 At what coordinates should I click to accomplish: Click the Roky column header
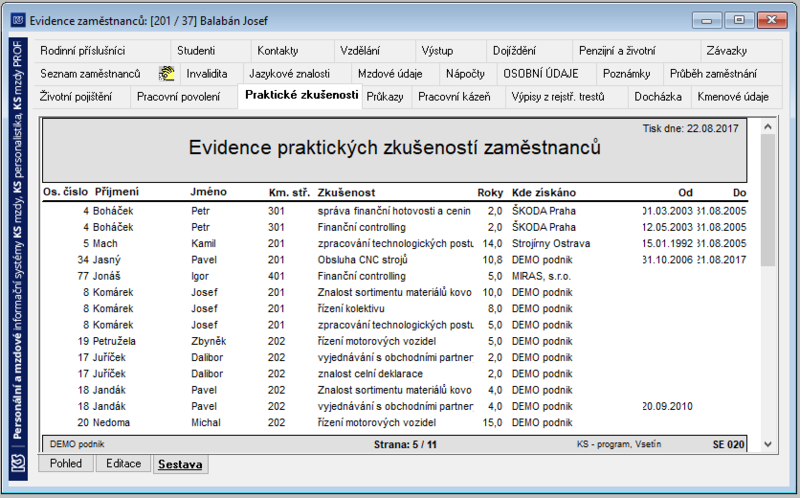click(x=490, y=193)
